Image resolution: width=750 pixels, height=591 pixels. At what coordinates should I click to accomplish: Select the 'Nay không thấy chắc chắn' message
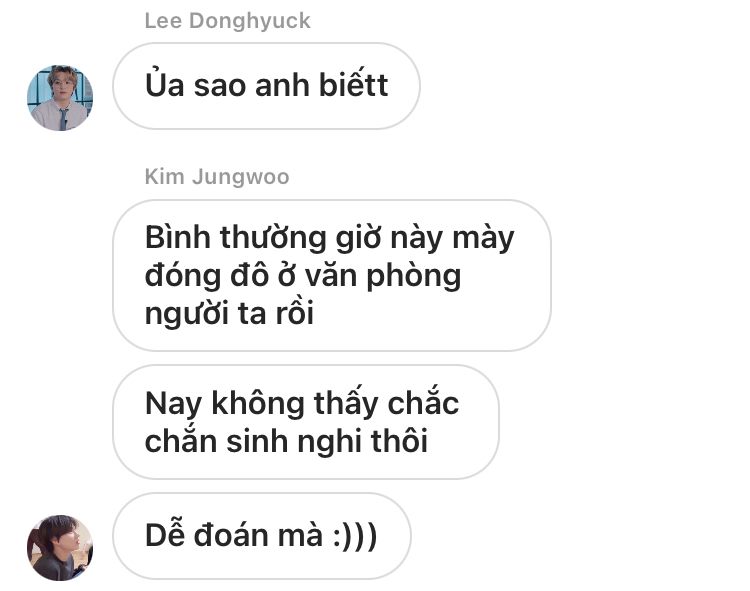coord(306,422)
